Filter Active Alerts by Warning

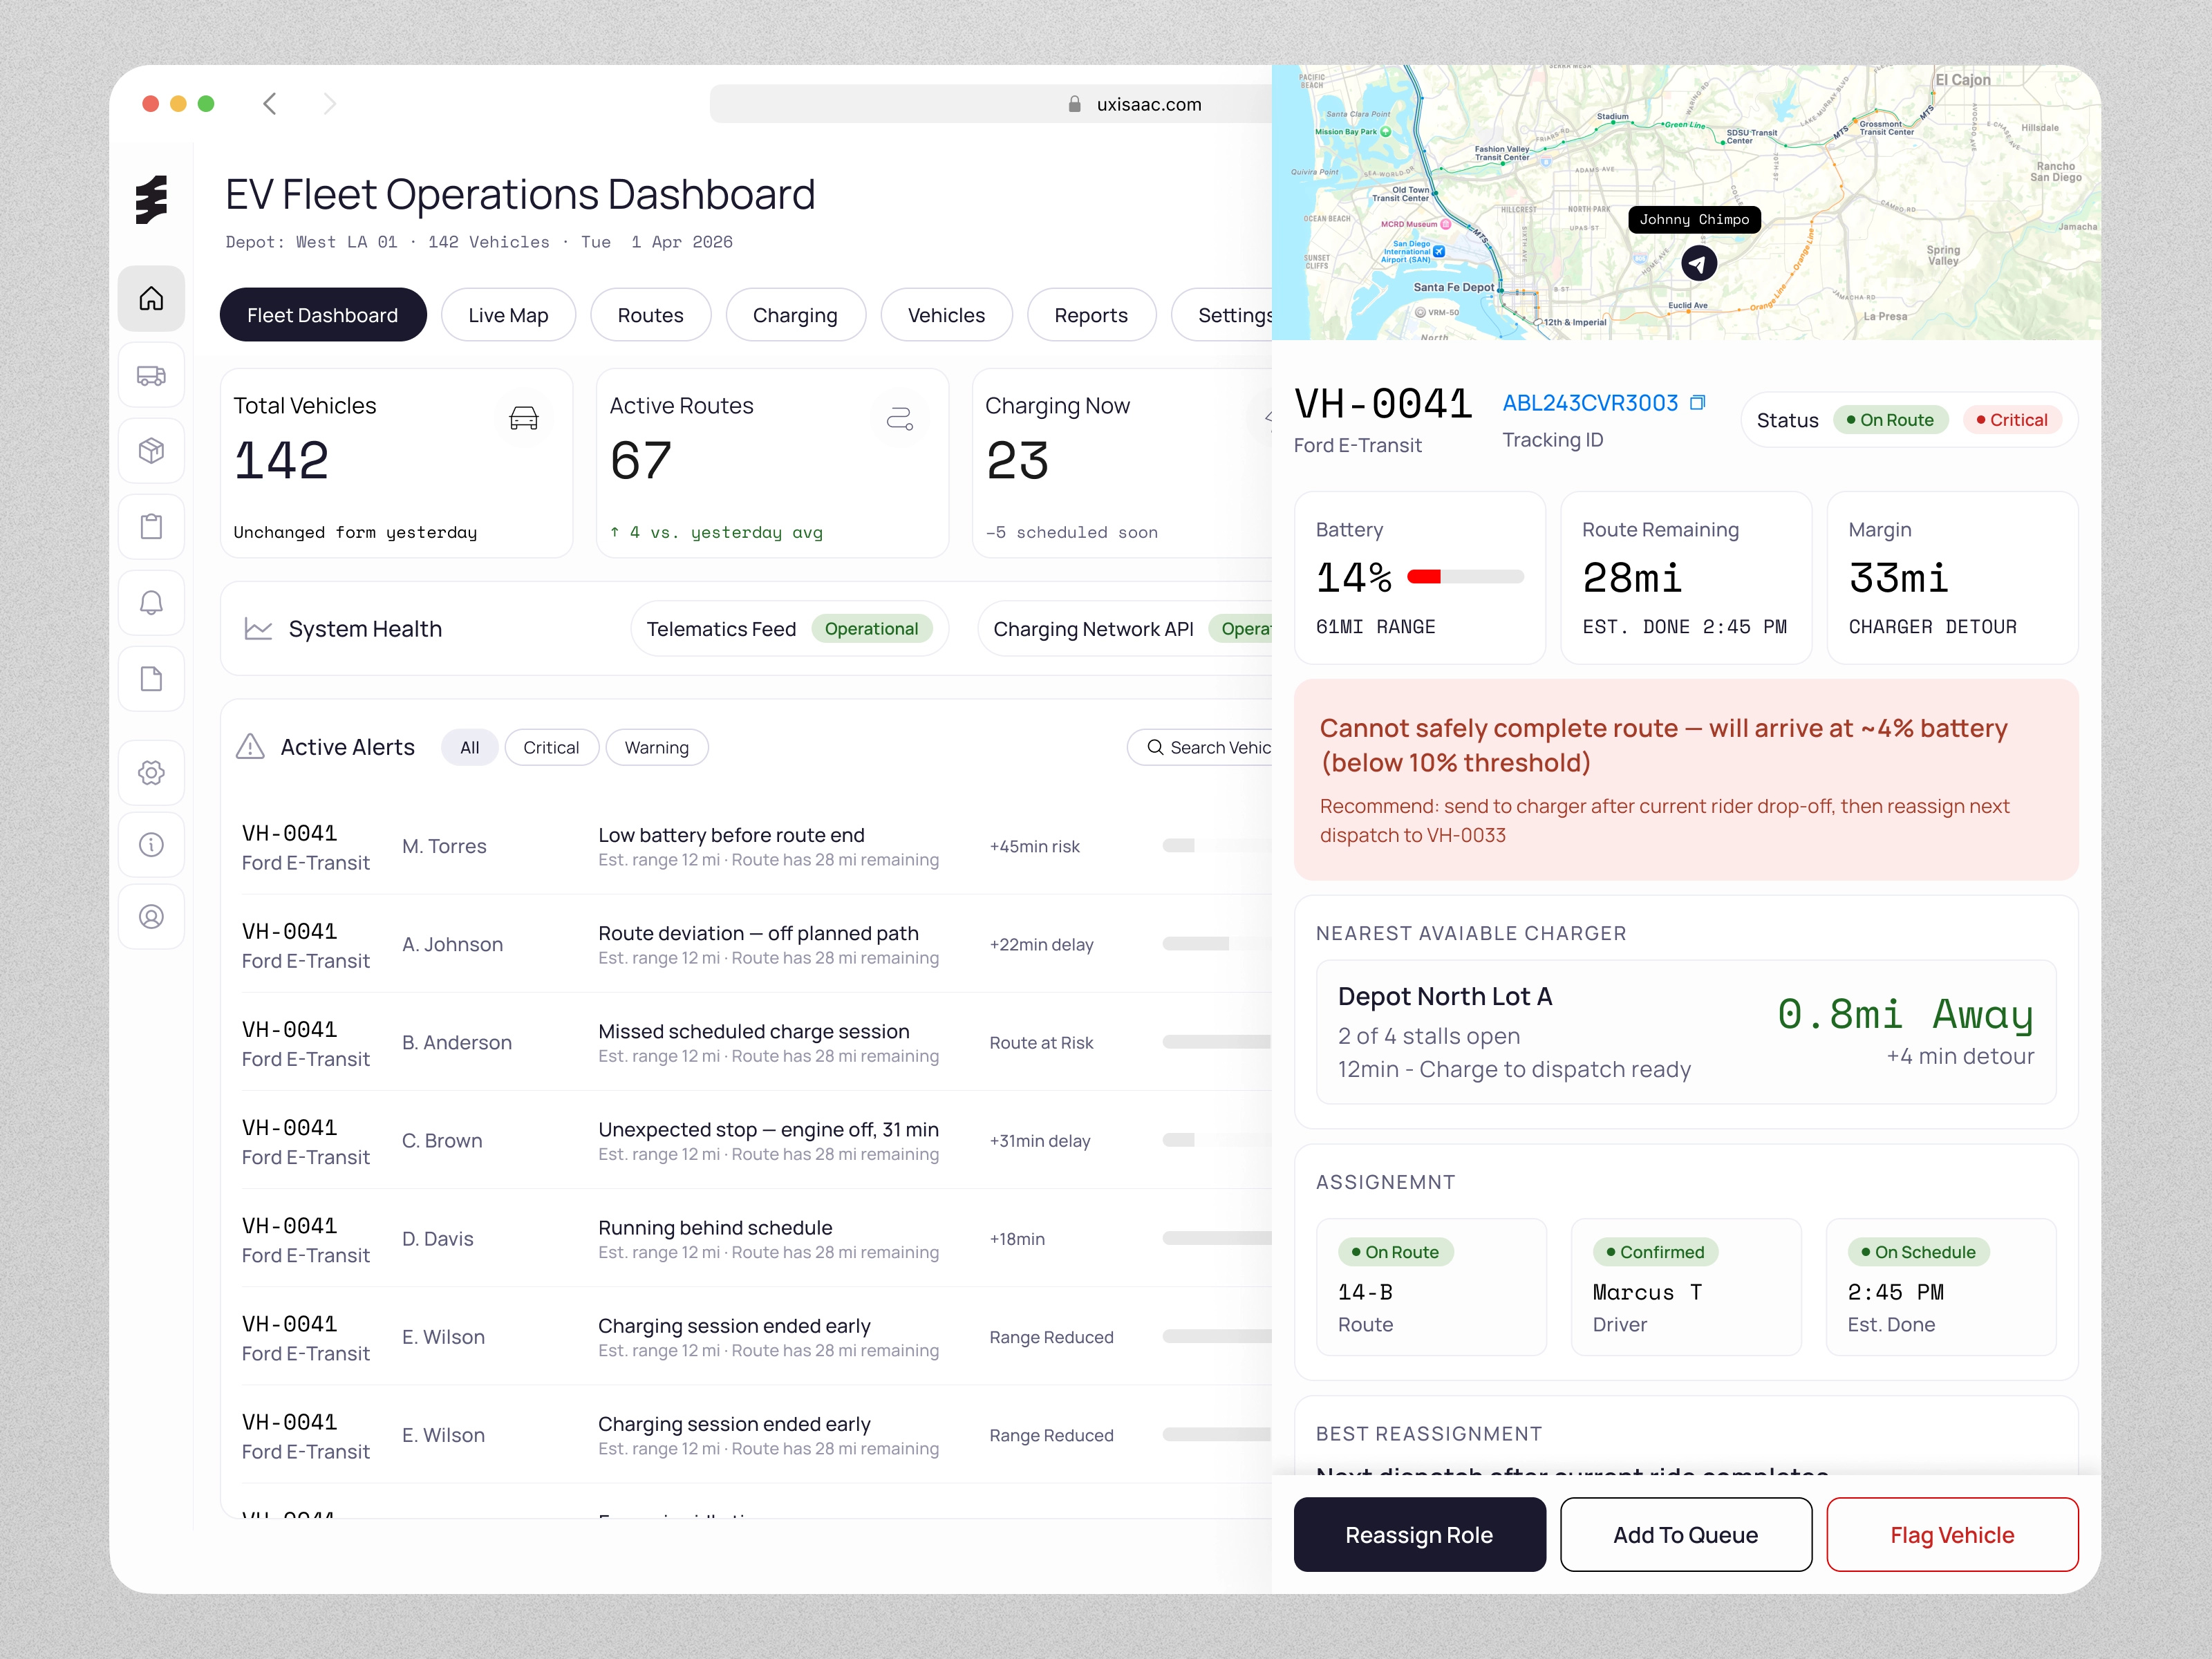[x=657, y=747]
